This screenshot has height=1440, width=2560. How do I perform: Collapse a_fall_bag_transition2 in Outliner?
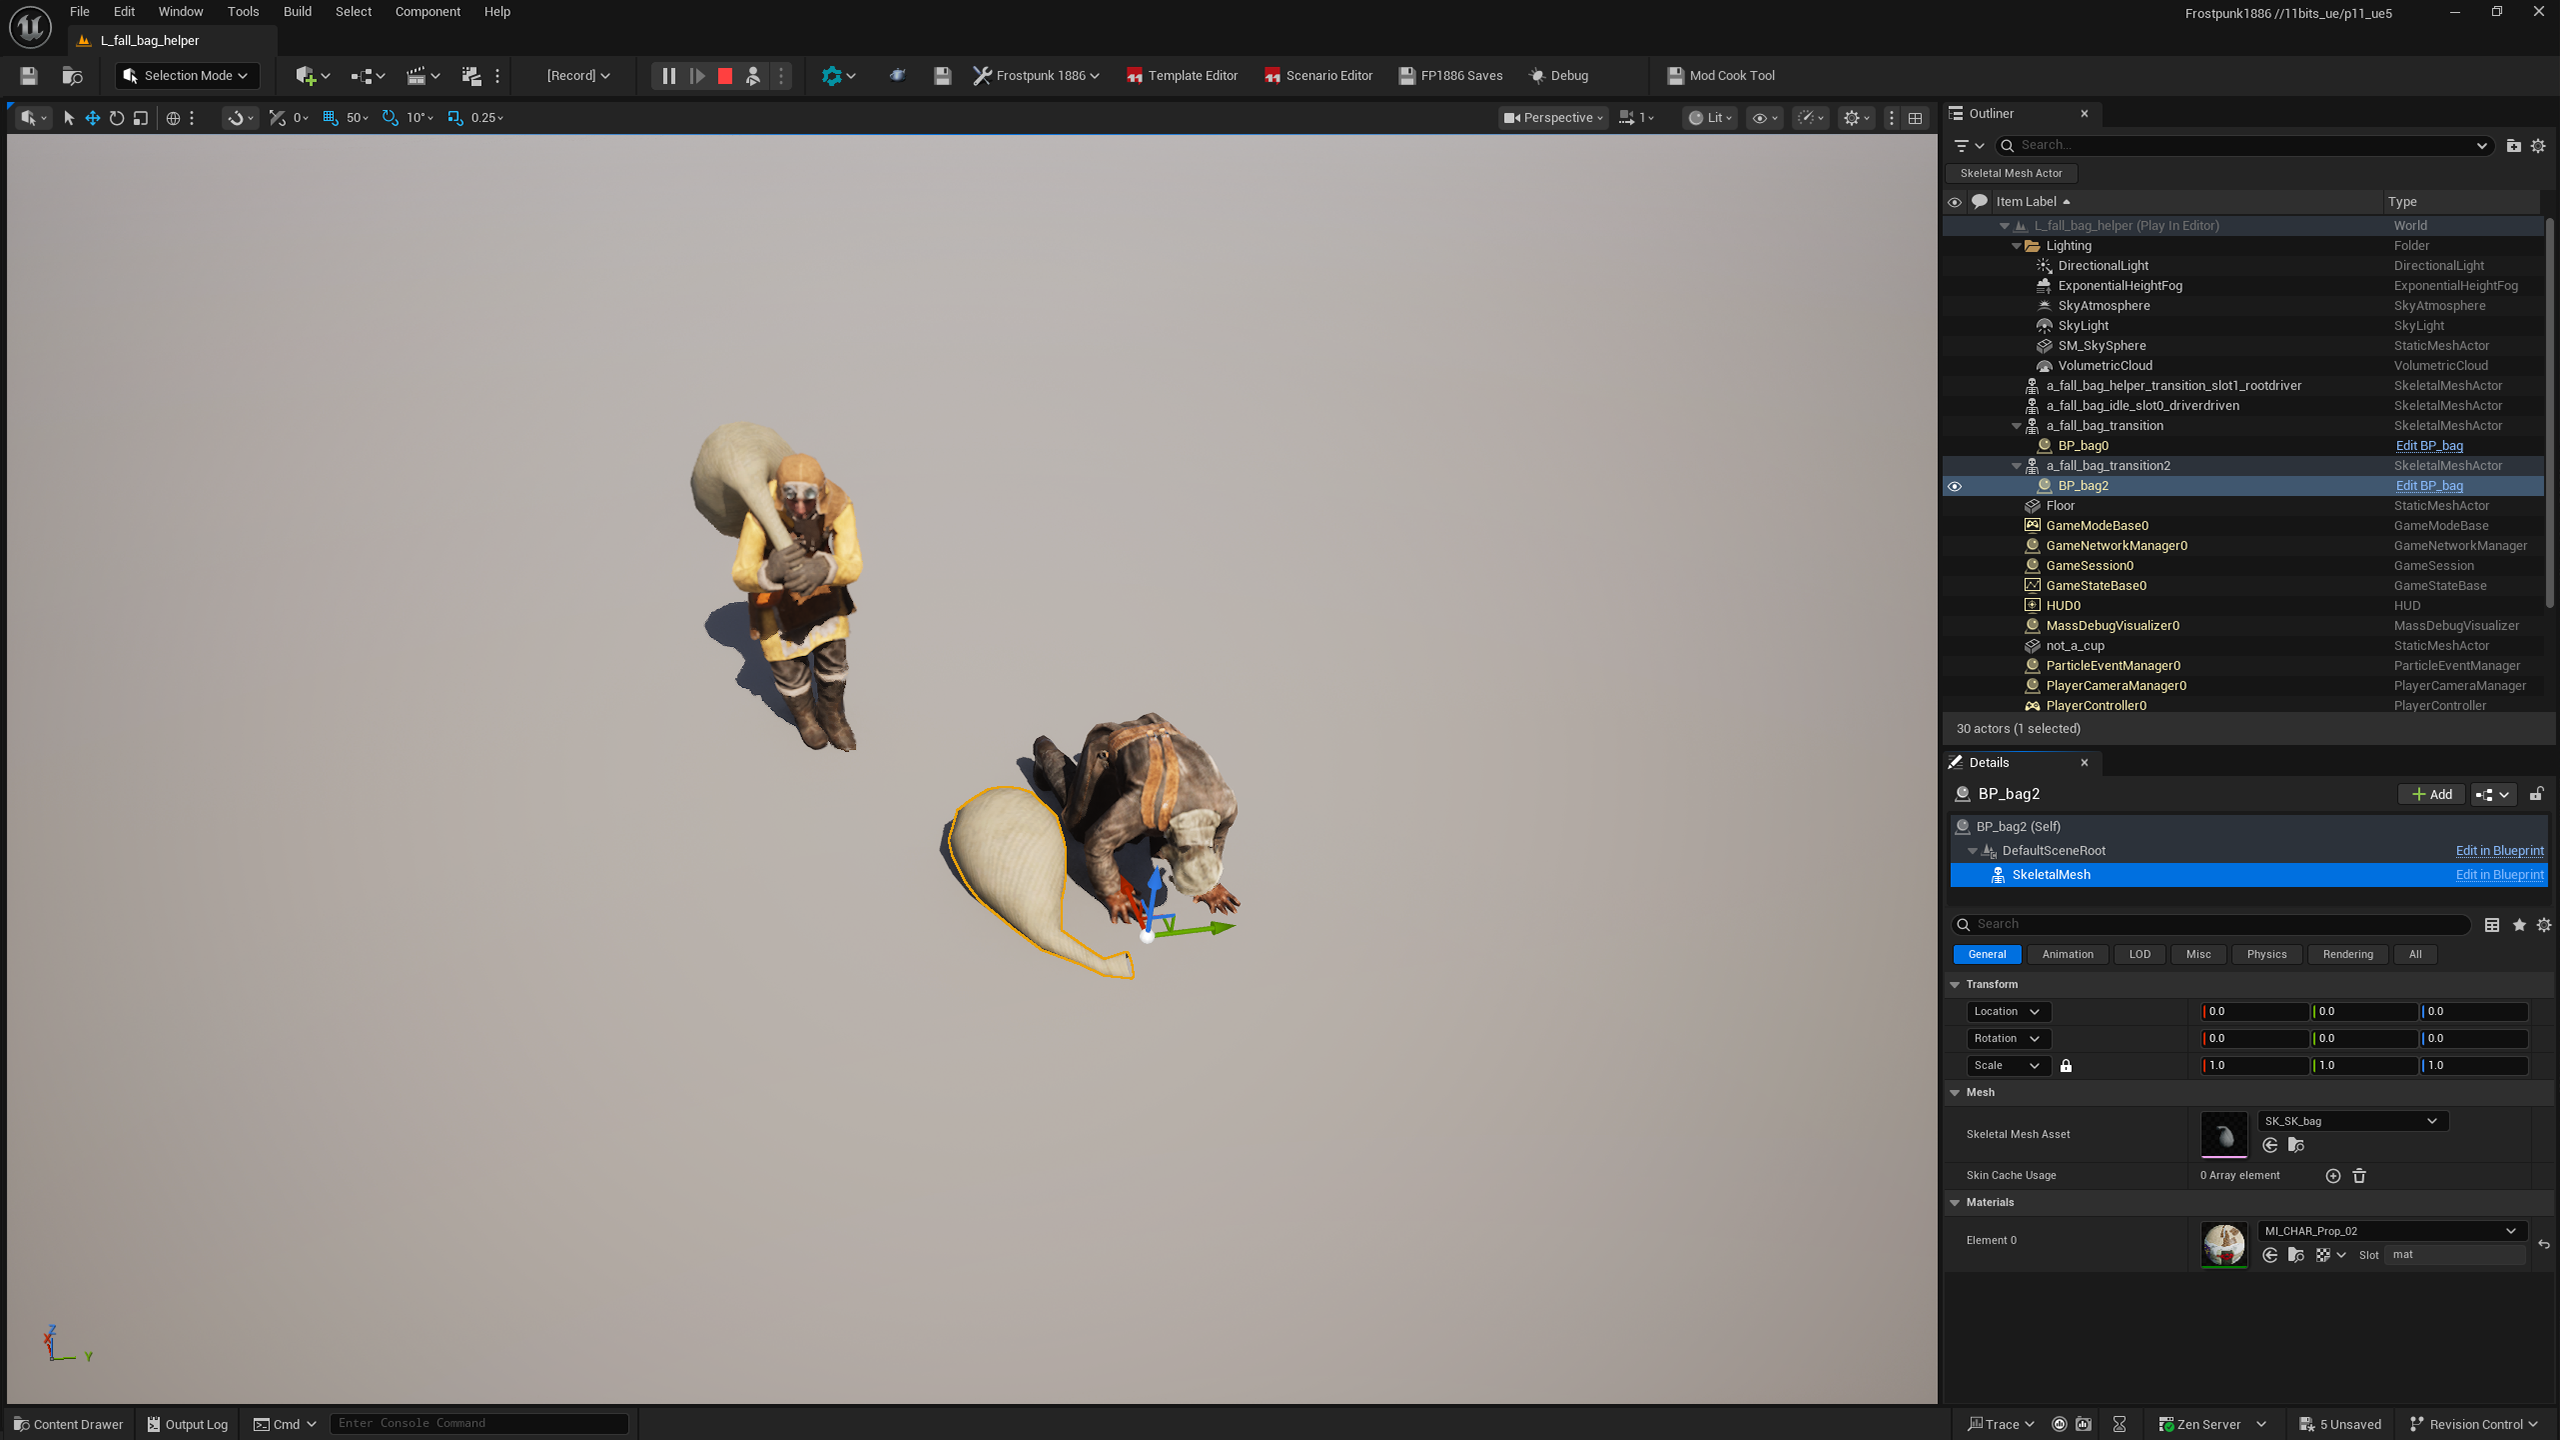click(2016, 466)
